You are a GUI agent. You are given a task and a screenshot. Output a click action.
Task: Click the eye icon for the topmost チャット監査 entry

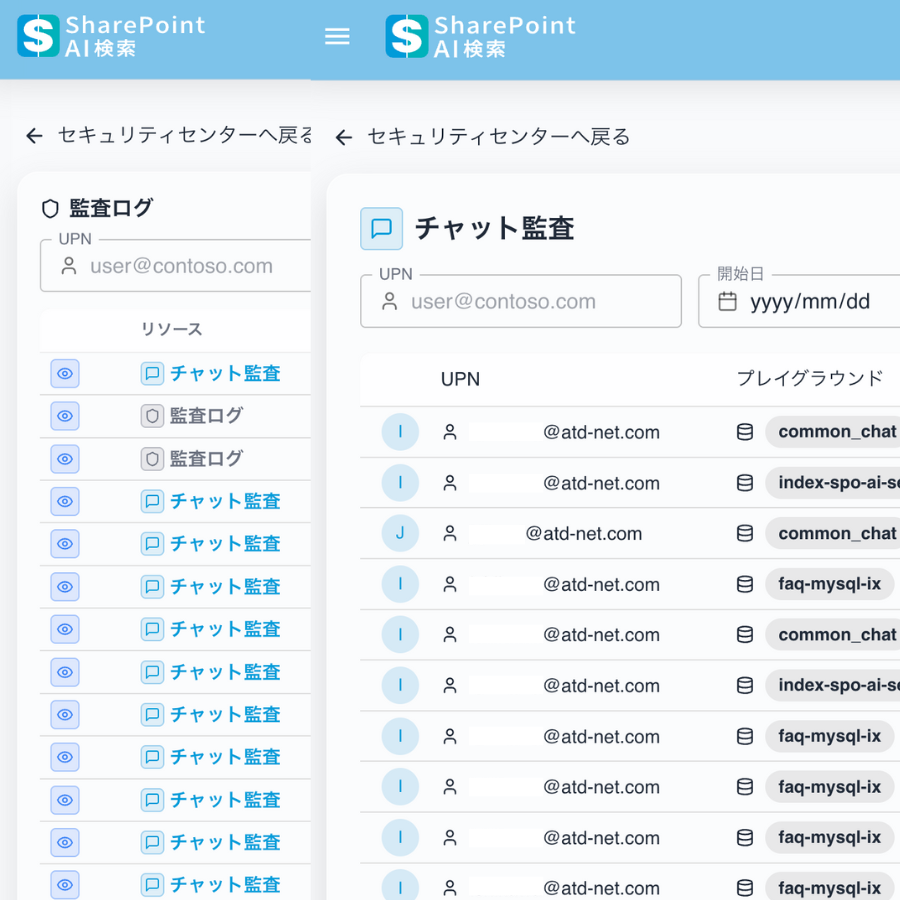tap(65, 373)
